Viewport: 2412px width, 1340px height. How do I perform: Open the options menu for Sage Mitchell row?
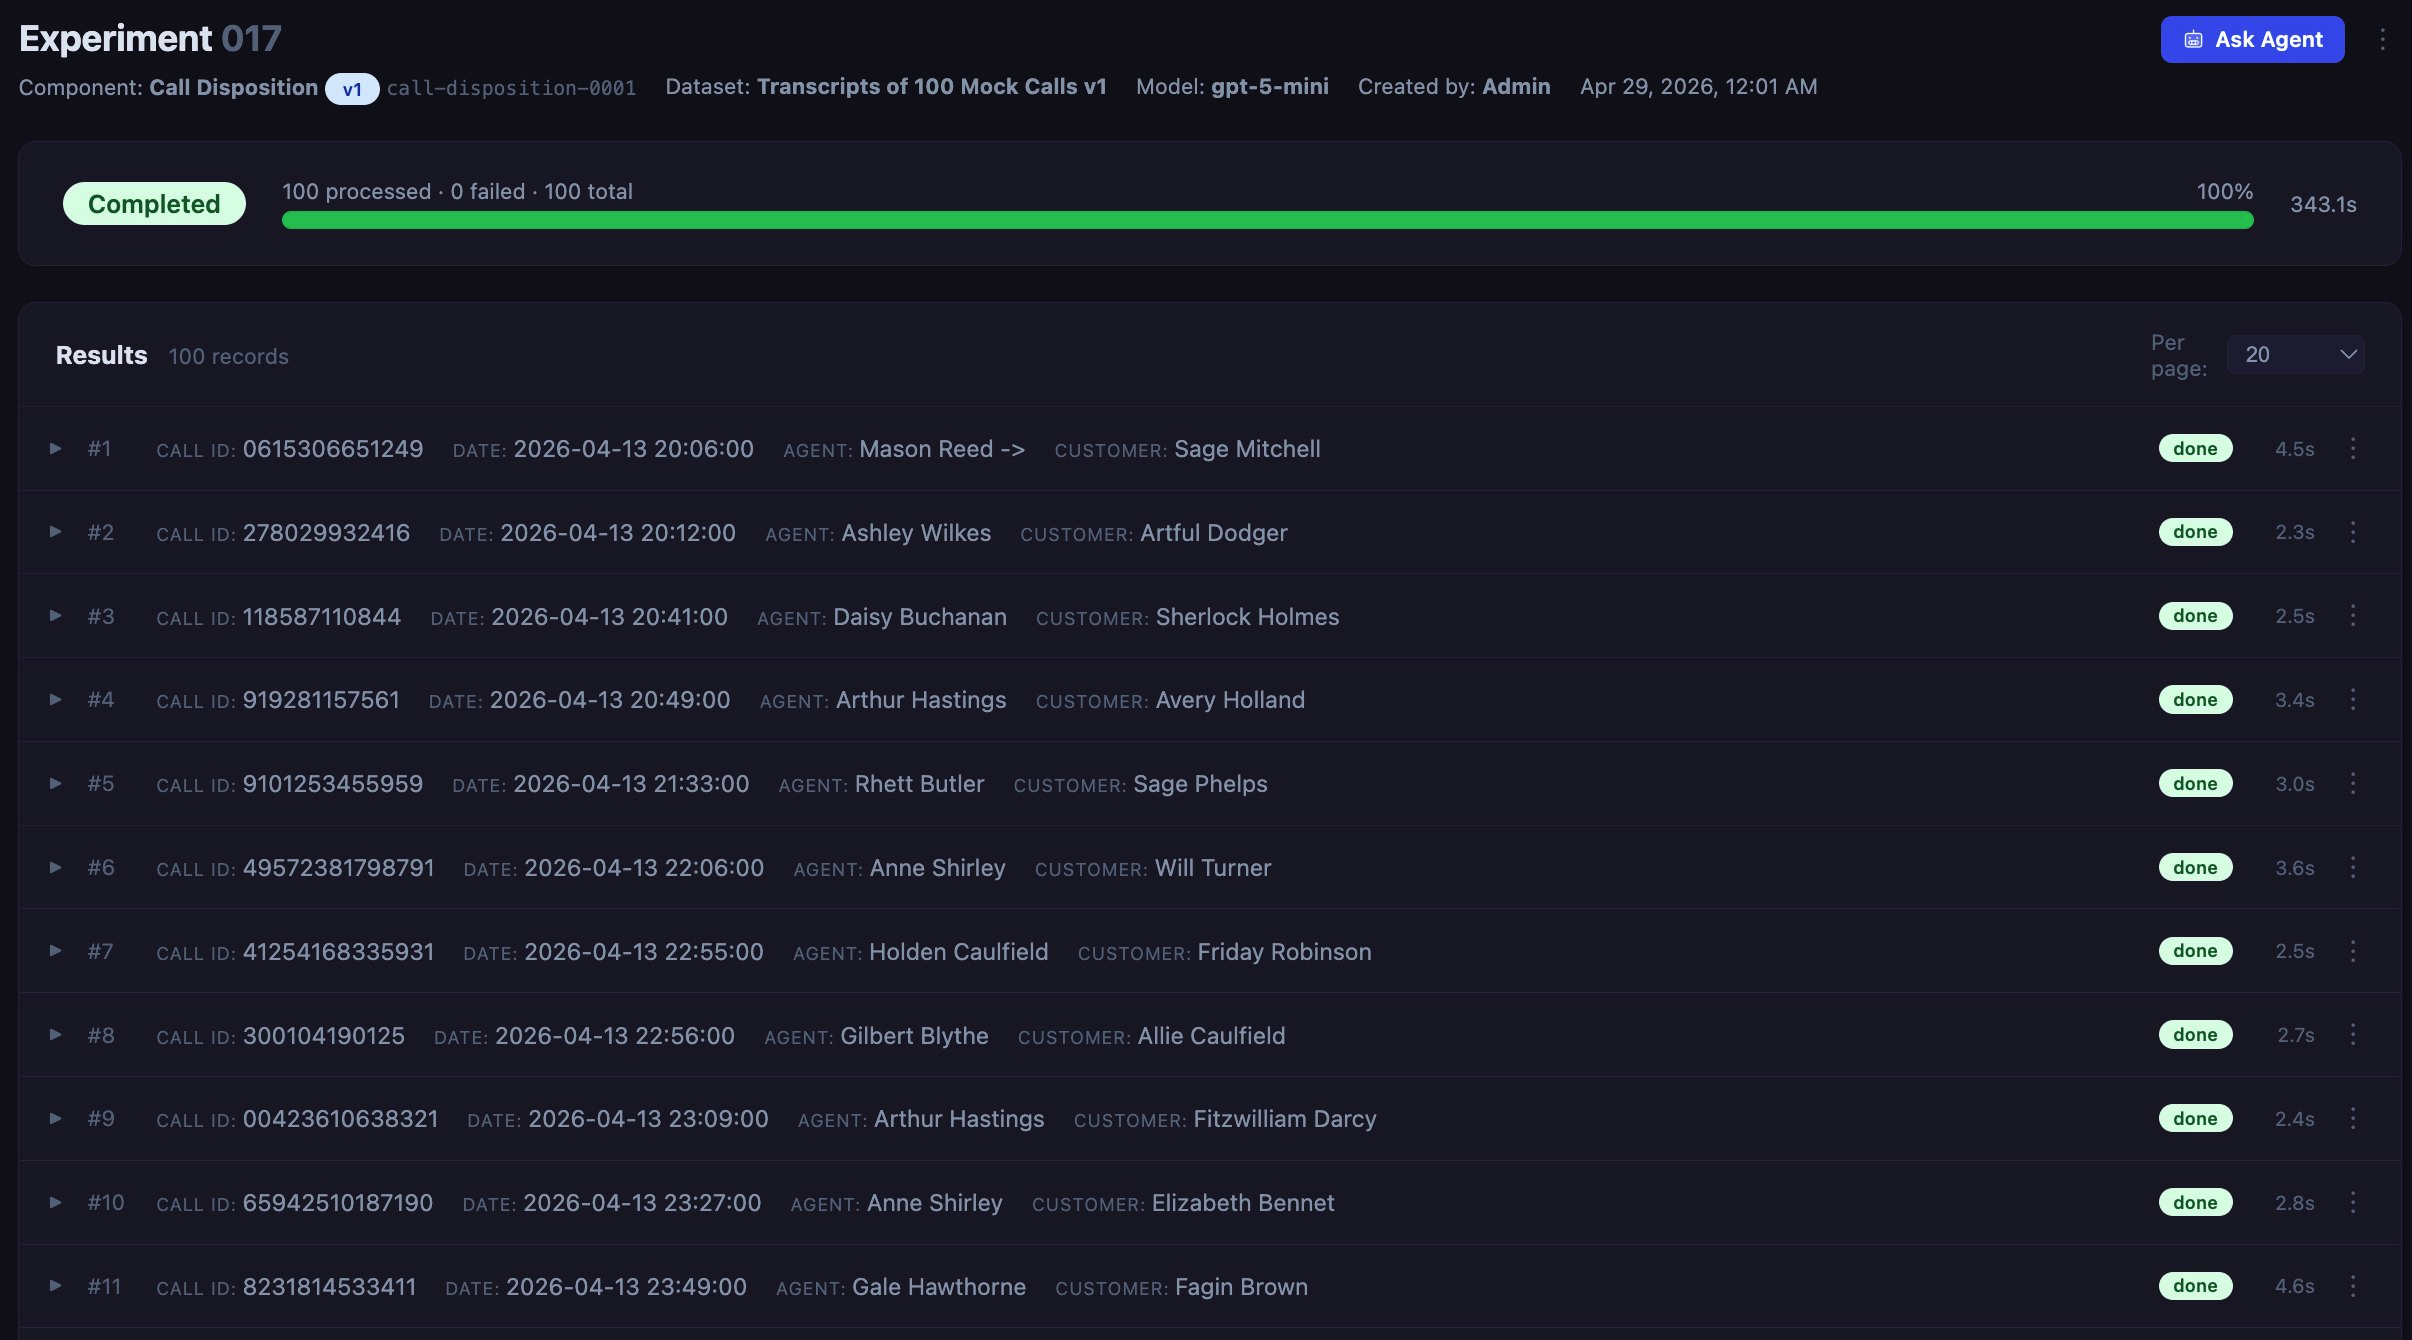[2353, 449]
